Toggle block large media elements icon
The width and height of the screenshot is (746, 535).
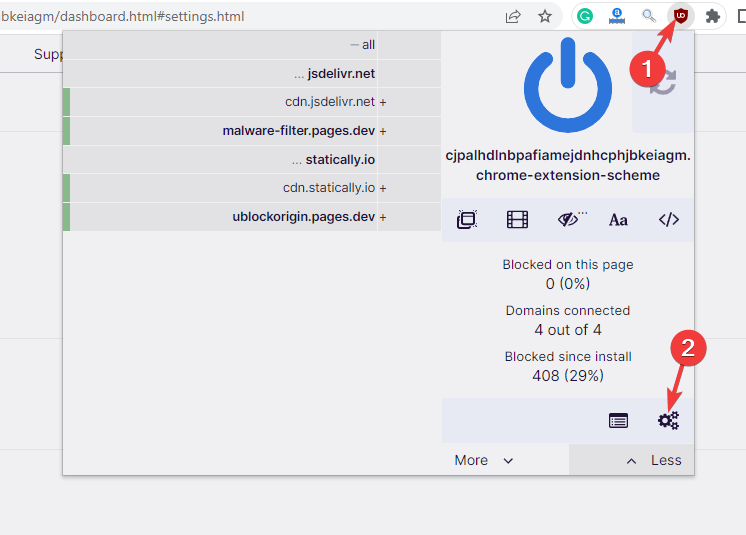tap(517, 220)
